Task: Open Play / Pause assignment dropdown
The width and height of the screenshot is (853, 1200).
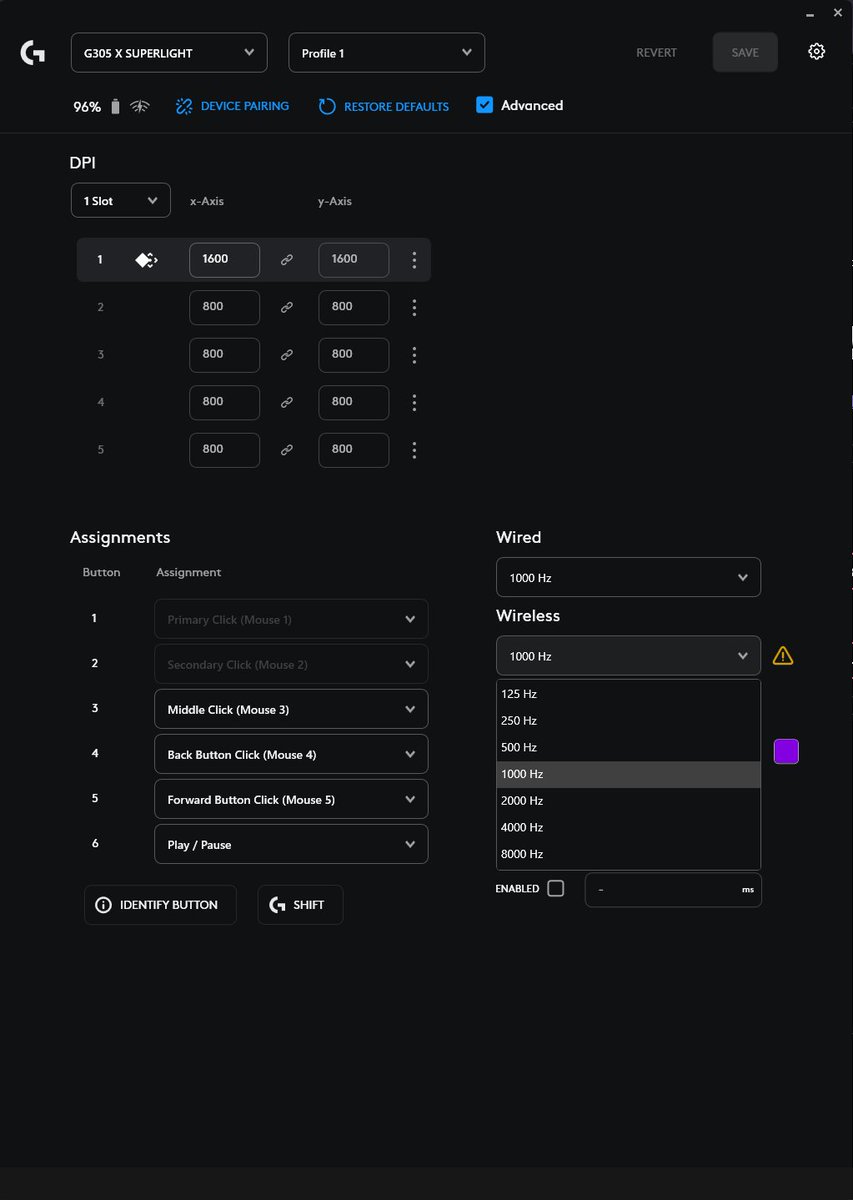Action: coord(291,844)
